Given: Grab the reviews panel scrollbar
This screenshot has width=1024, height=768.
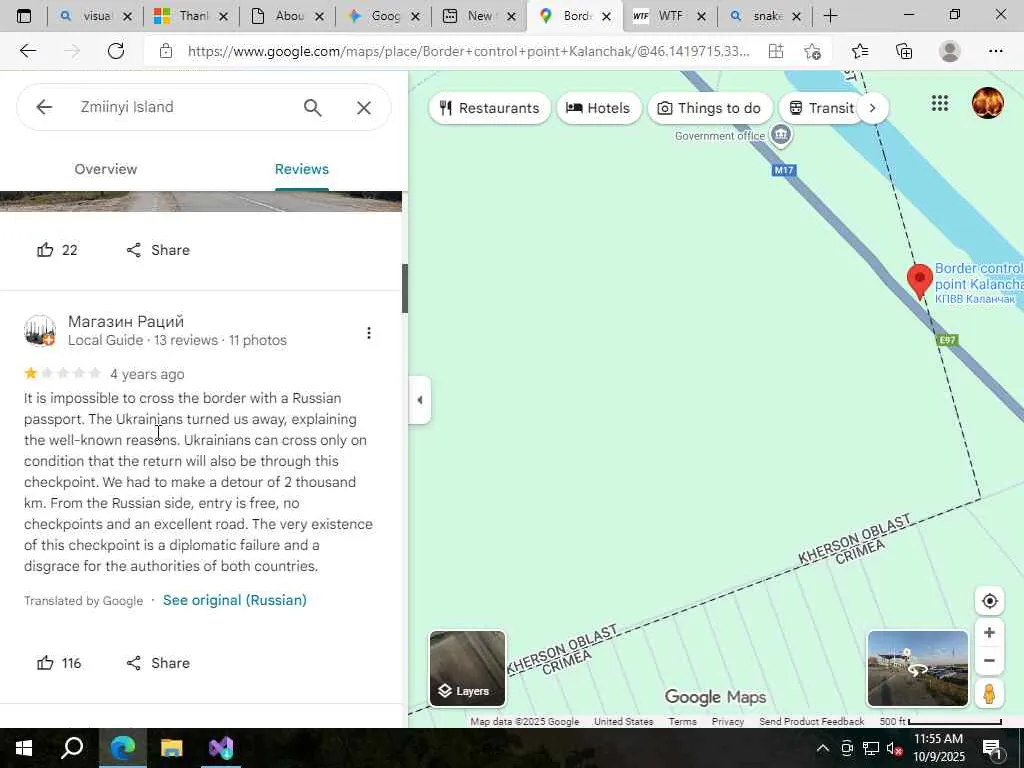Looking at the screenshot, I should (405, 289).
